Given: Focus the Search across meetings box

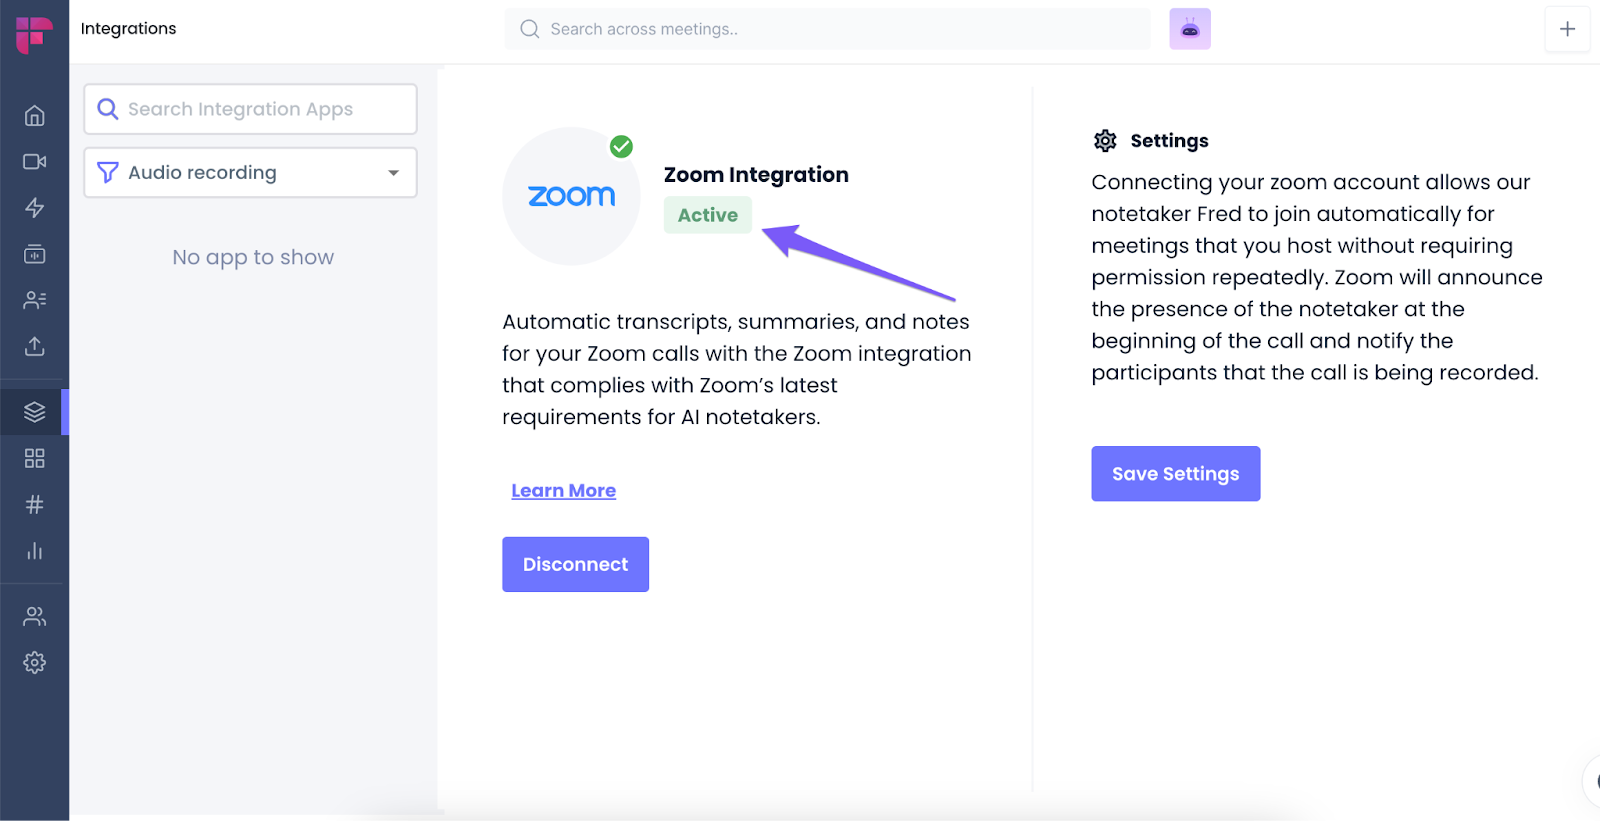Looking at the screenshot, I should 827,29.
